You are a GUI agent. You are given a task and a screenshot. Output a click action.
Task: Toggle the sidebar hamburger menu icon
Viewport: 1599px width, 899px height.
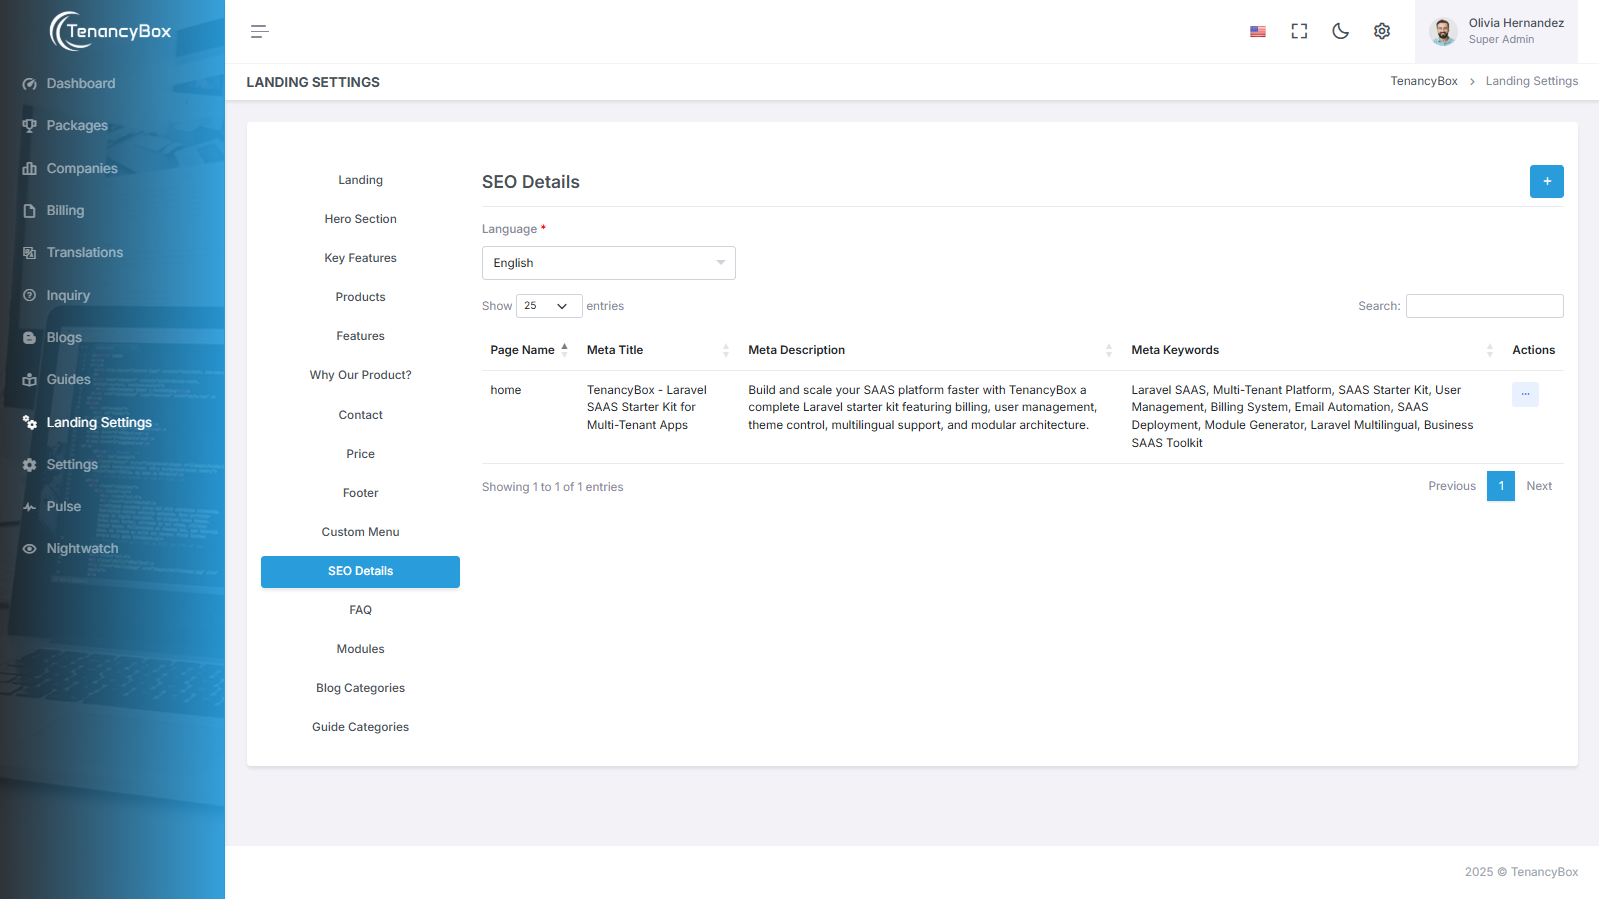coord(260,32)
